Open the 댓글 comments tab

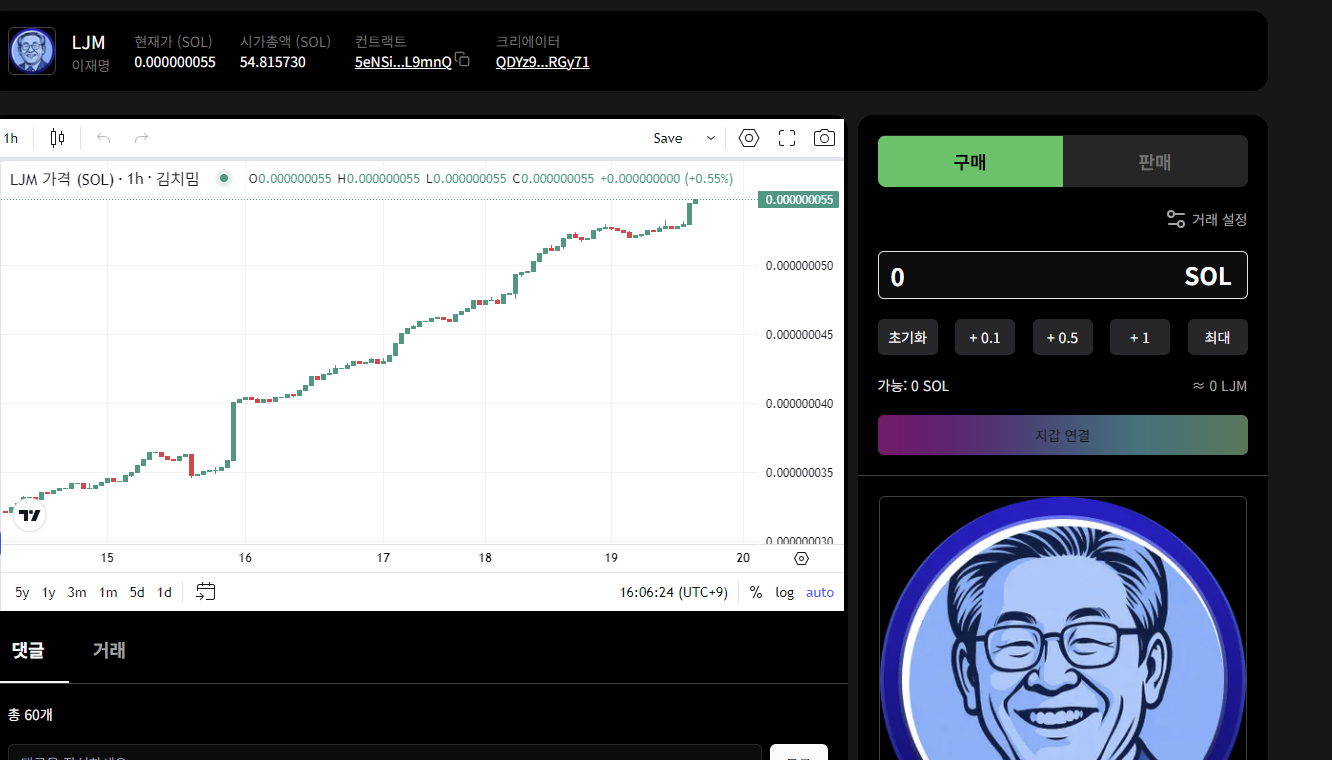point(28,650)
